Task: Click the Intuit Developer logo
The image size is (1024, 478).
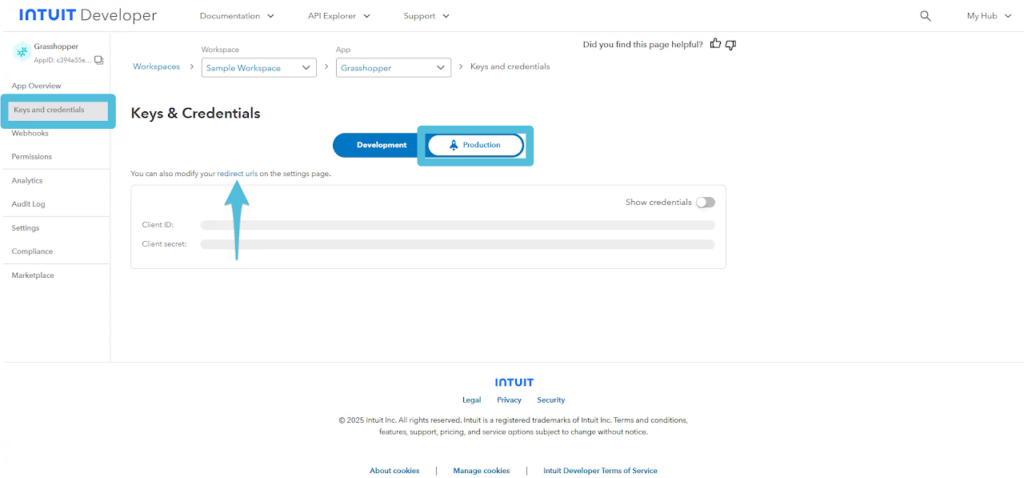Action: (88, 16)
